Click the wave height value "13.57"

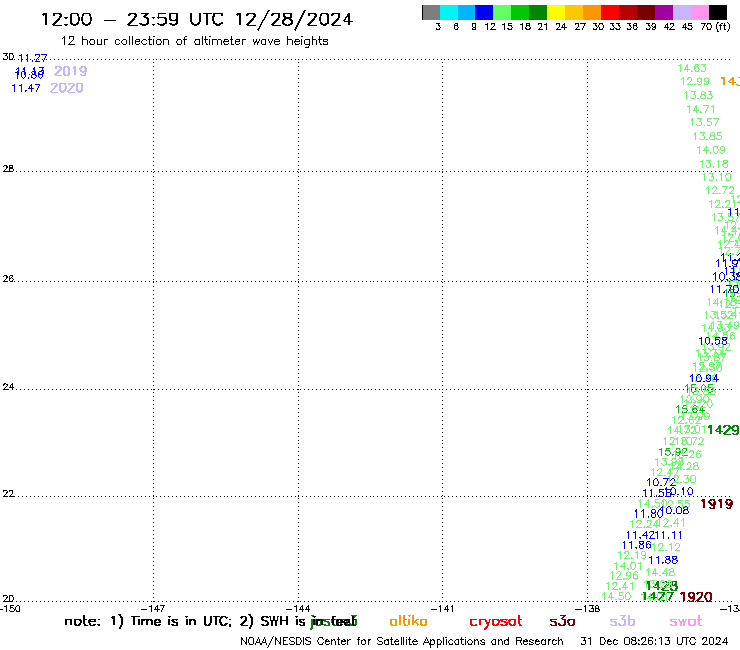pos(704,123)
